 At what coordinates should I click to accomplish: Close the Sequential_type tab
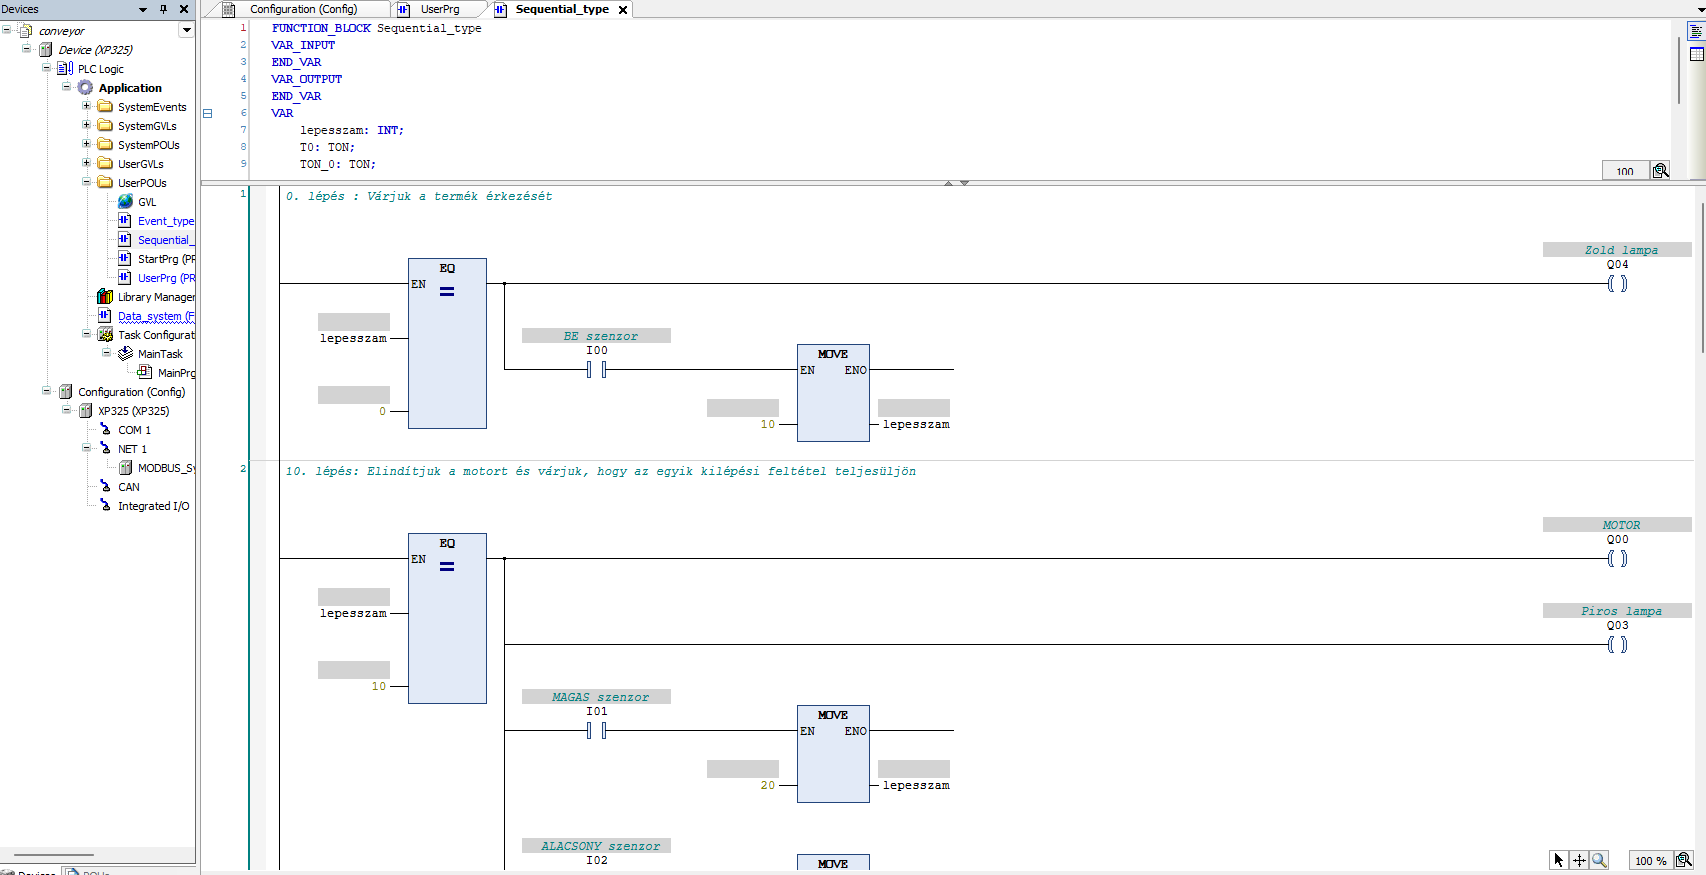(623, 10)
